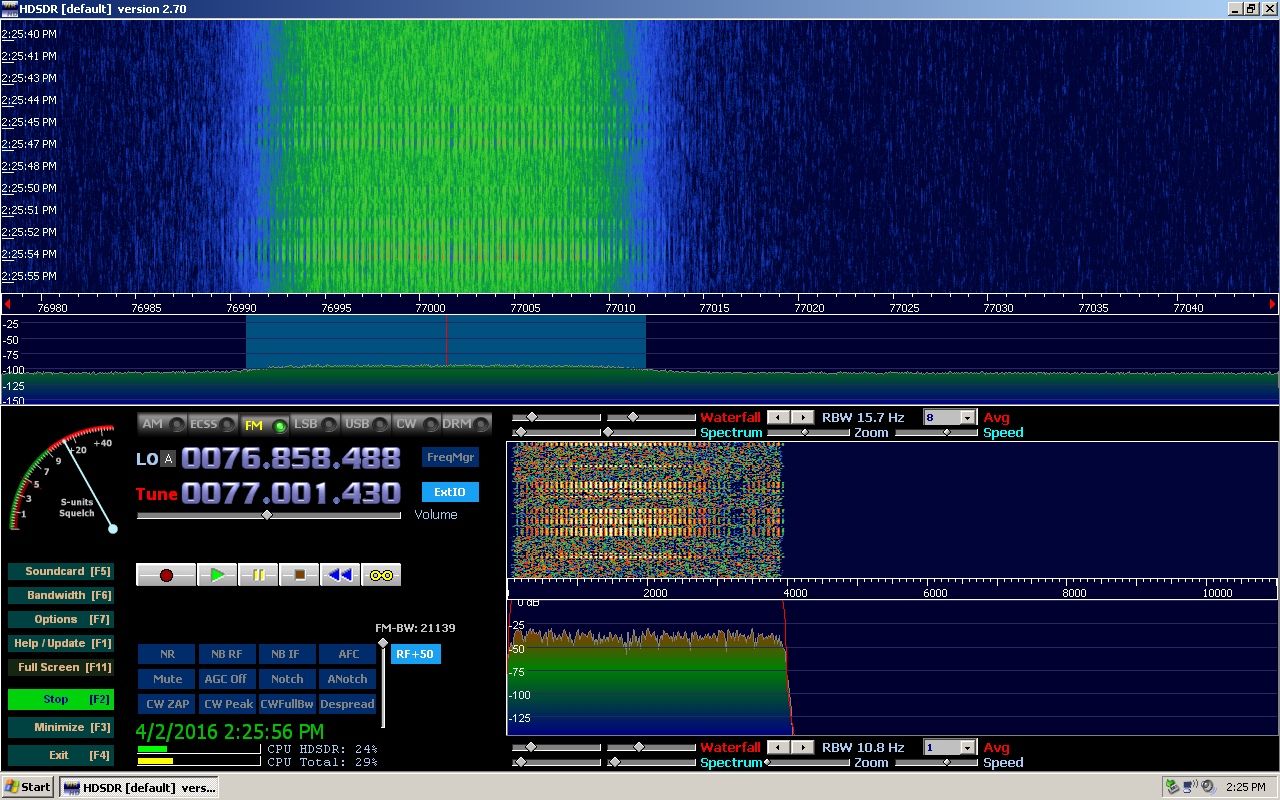
Task: Start recording with the red record button
Action: click(166, 575)
